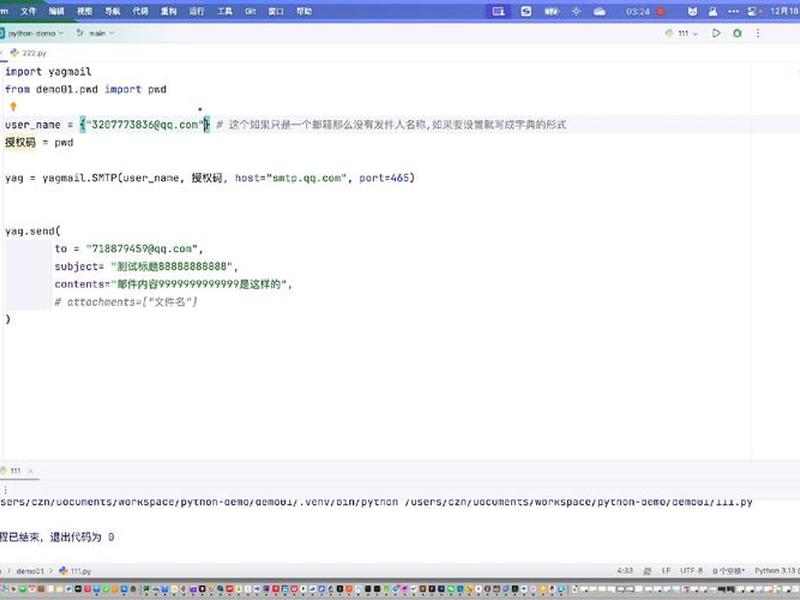Click the exit code 0 message in the run output
This screenshot has width=800, height=600.
point(57,537)
